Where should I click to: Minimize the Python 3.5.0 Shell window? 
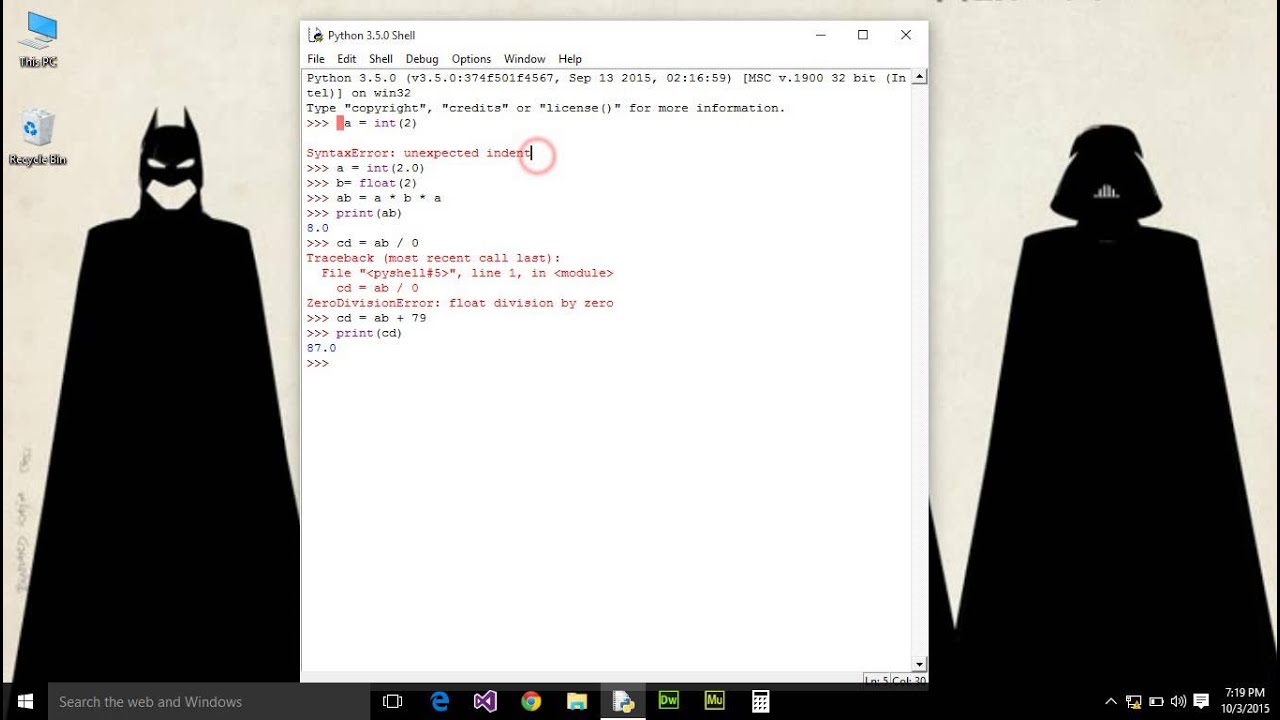pyautogui.click(x=819, y=35)
